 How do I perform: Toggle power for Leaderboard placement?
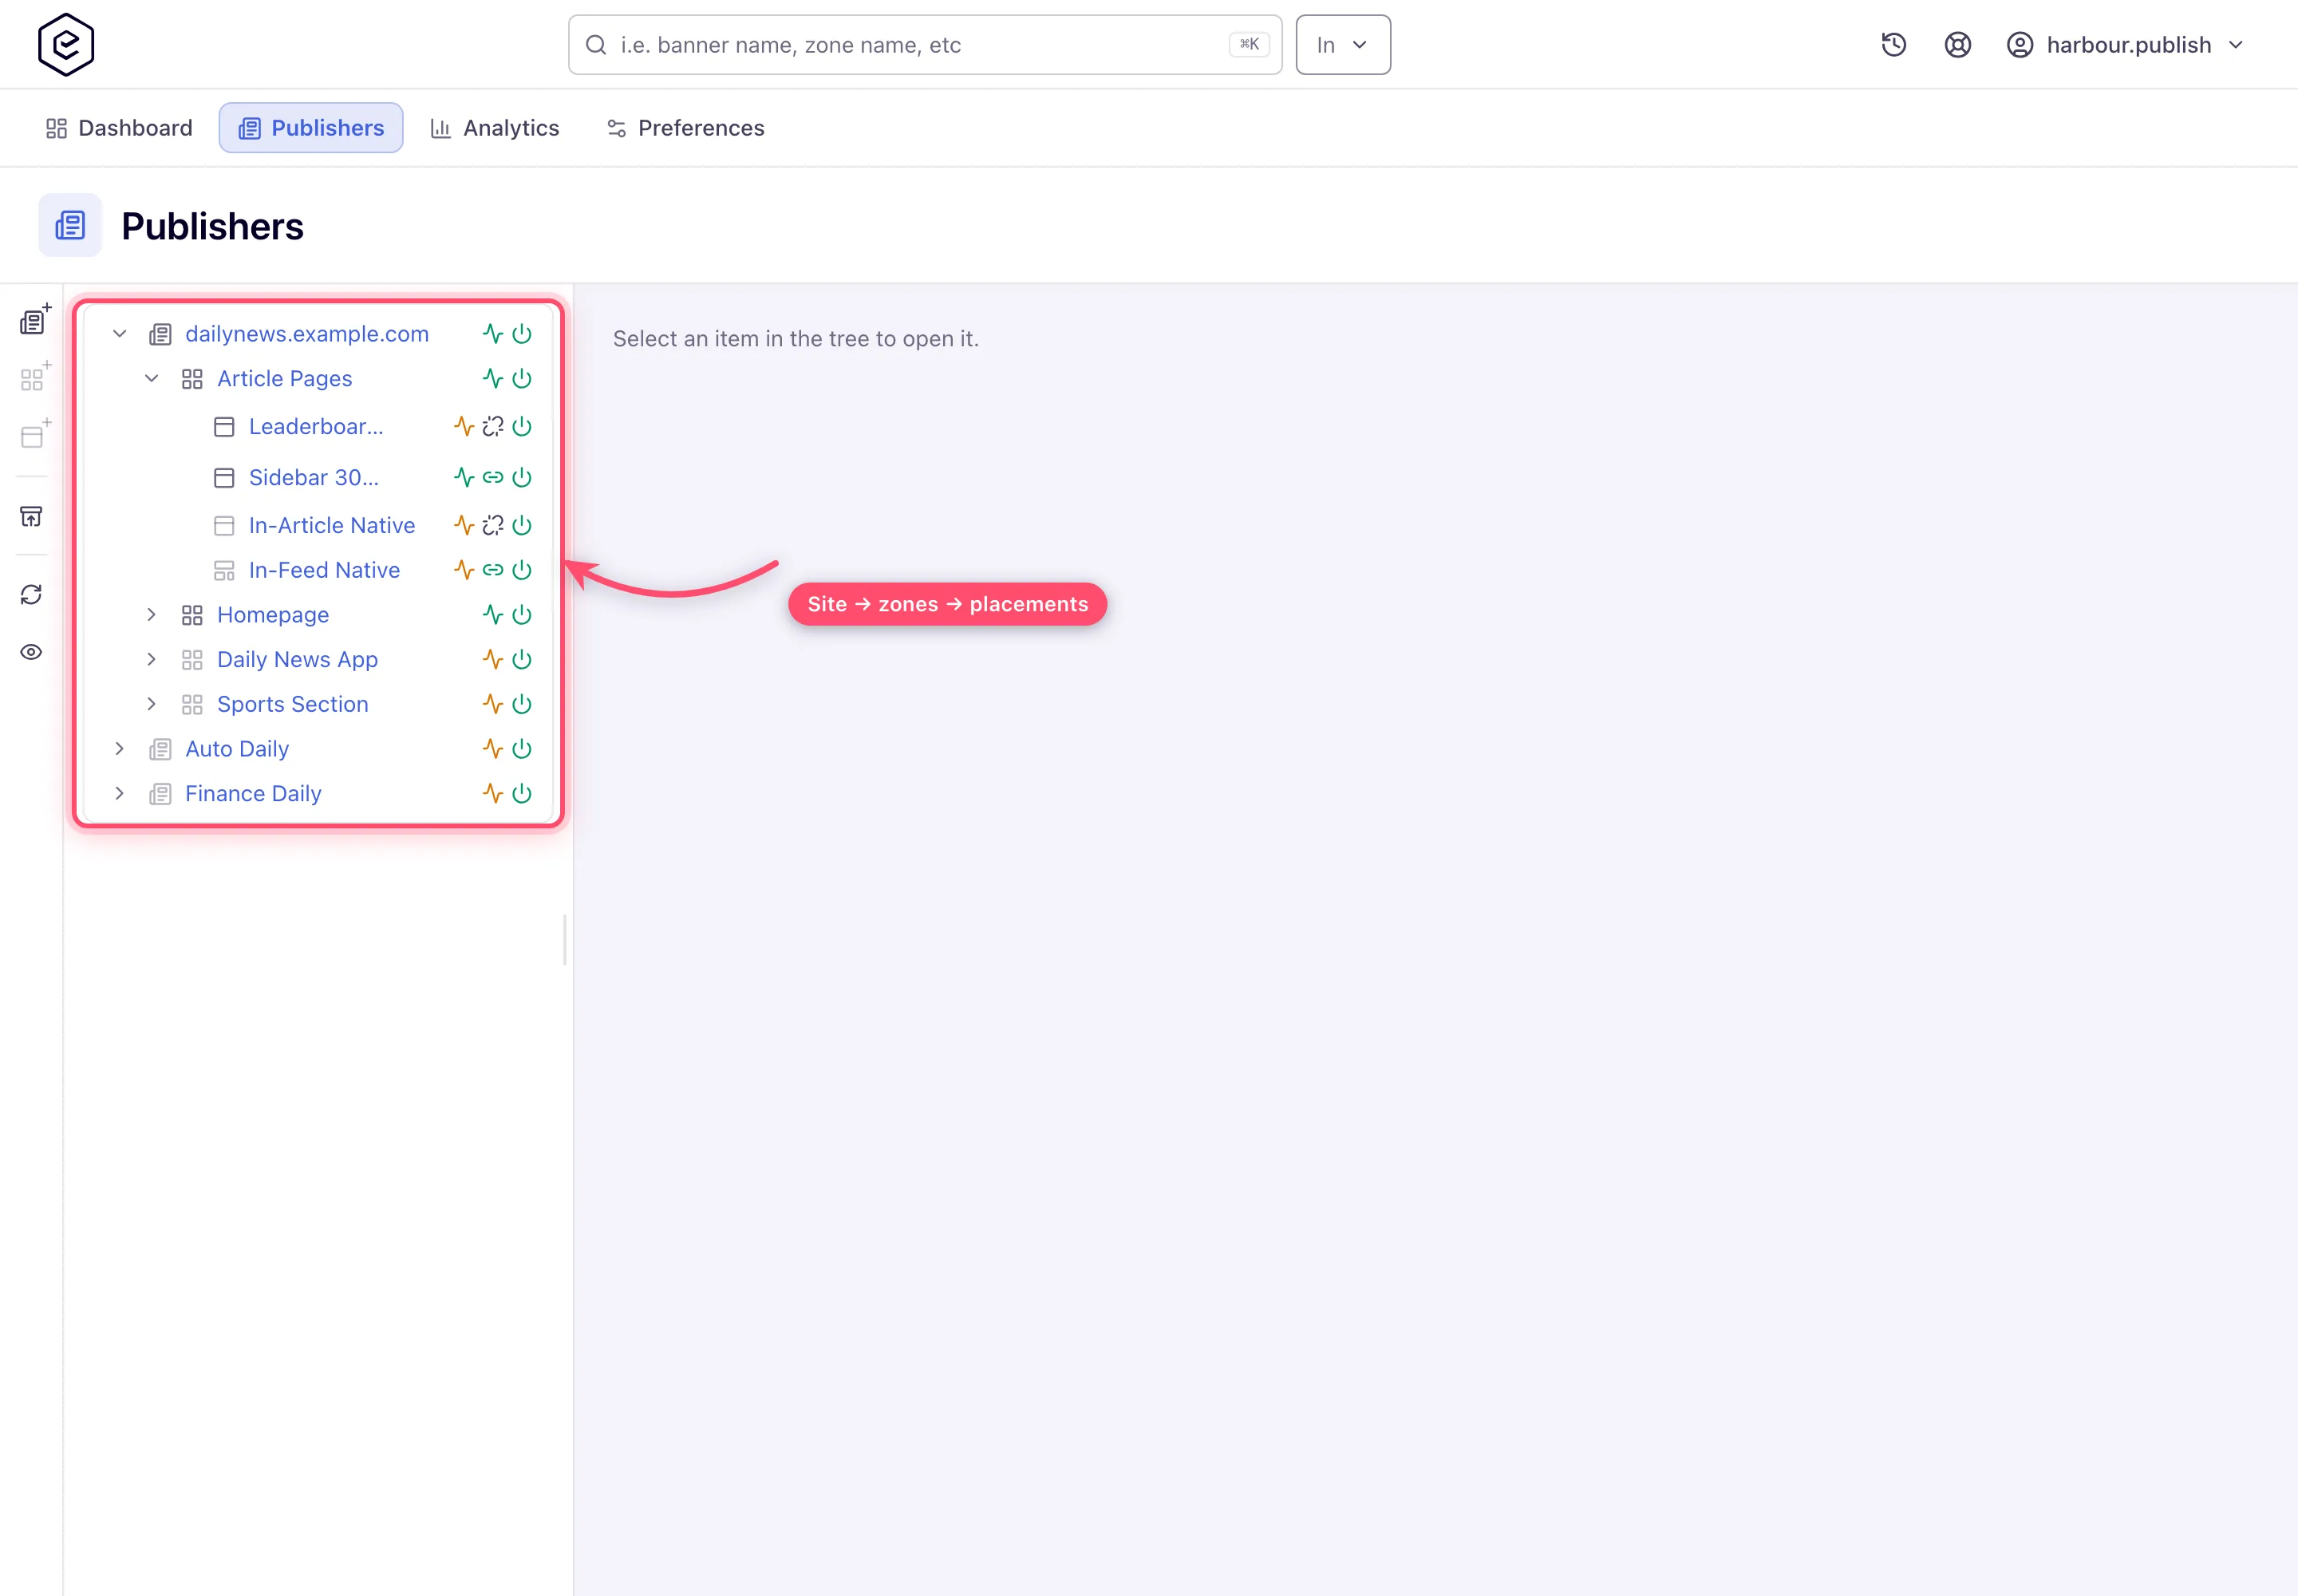[x=522, y=427]
